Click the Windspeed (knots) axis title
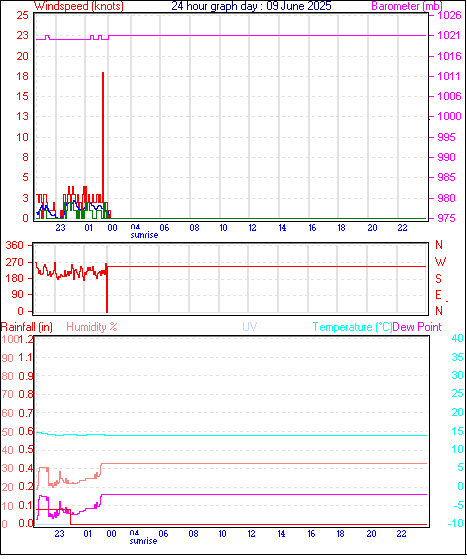 79,6
